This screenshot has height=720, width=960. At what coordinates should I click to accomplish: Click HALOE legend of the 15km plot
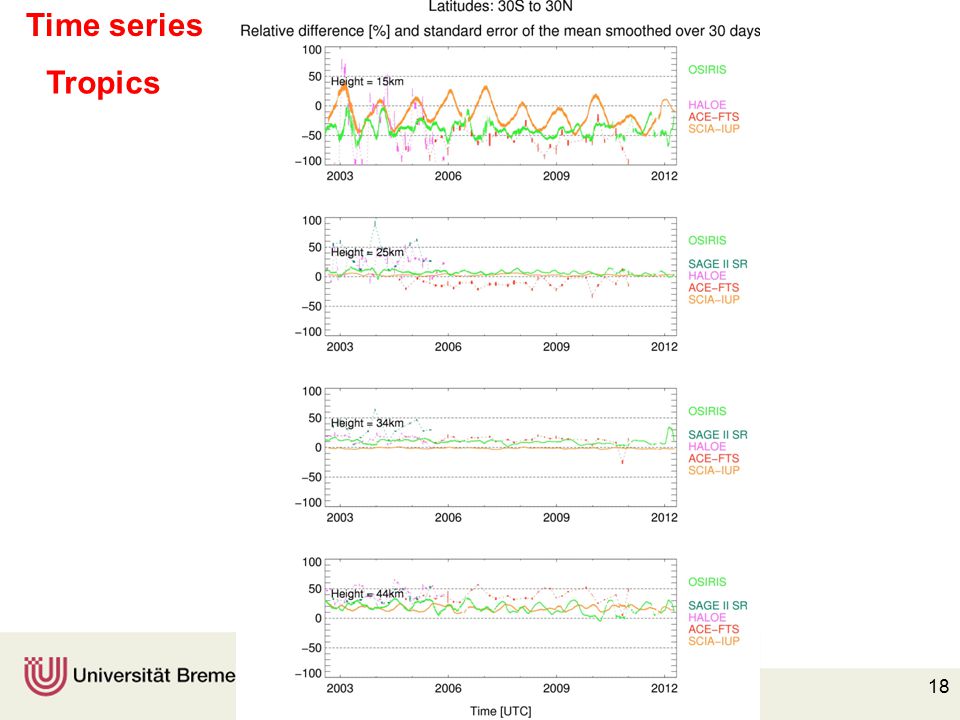click(x=707, y=105)
